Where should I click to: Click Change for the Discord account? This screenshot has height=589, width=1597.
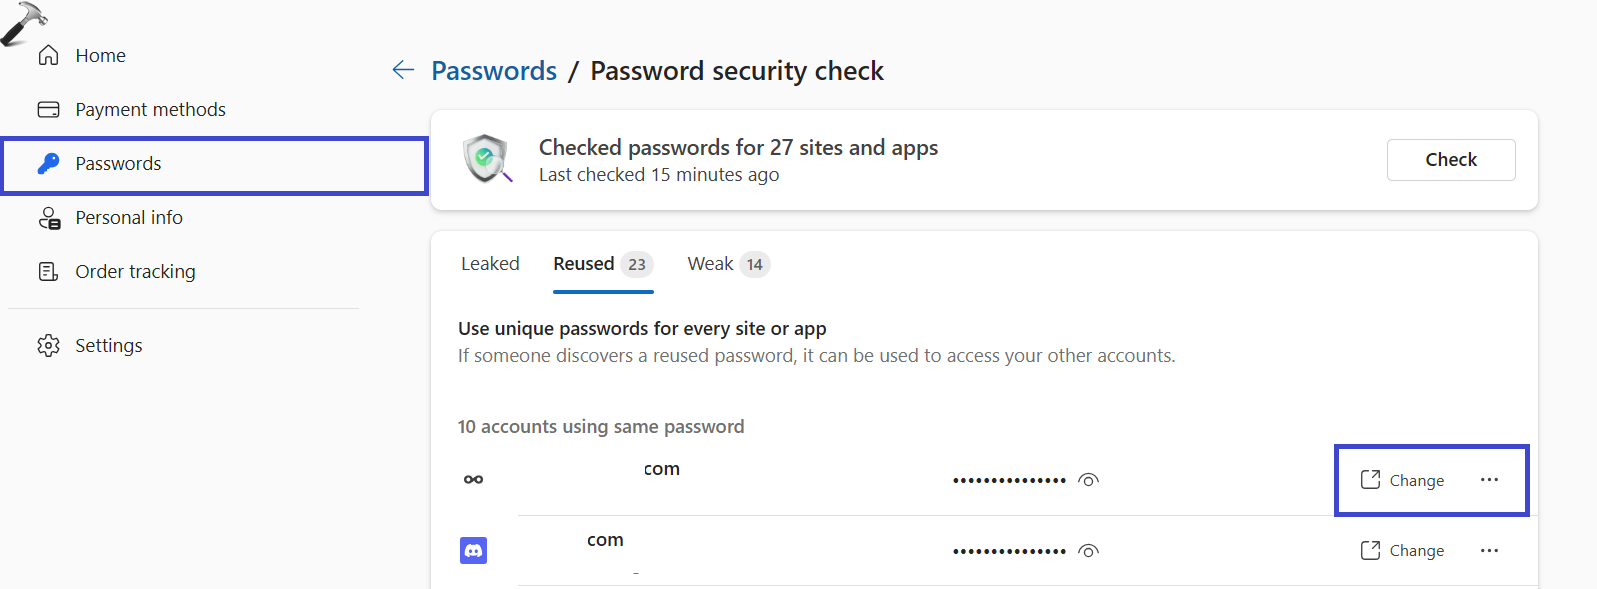(x=1402, y=551)
